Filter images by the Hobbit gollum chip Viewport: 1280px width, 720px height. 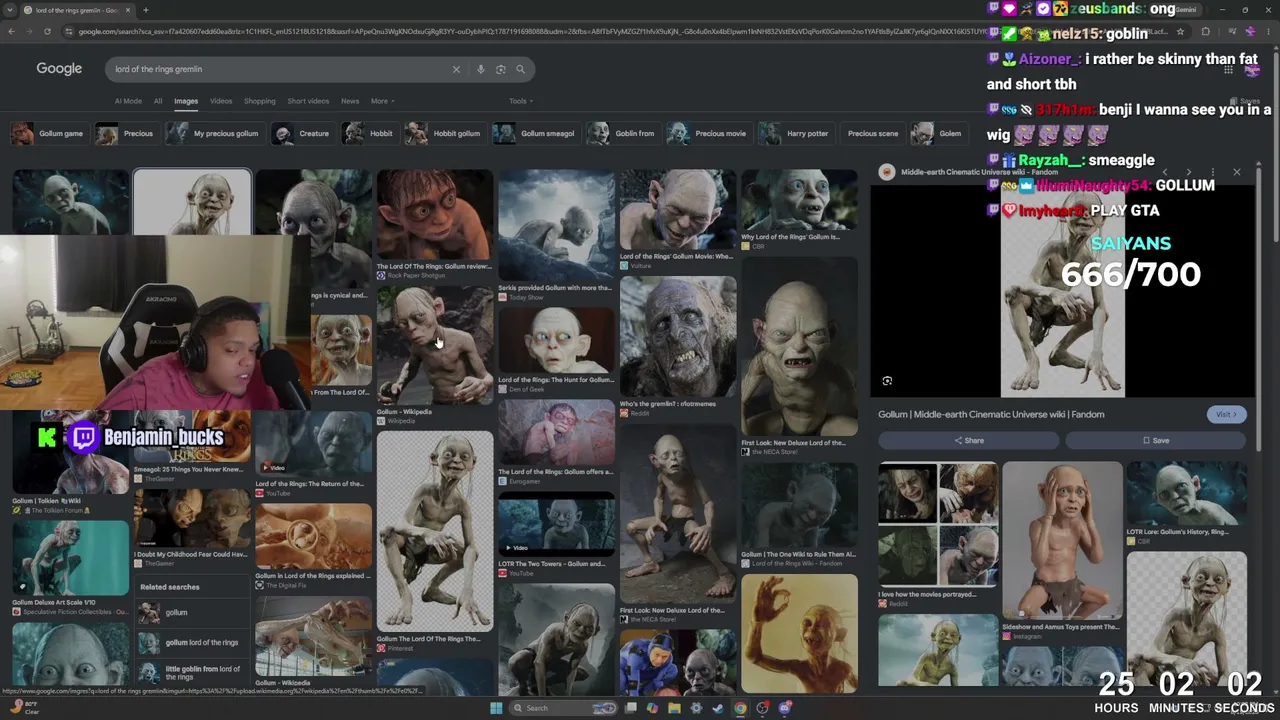click(444, 133)
